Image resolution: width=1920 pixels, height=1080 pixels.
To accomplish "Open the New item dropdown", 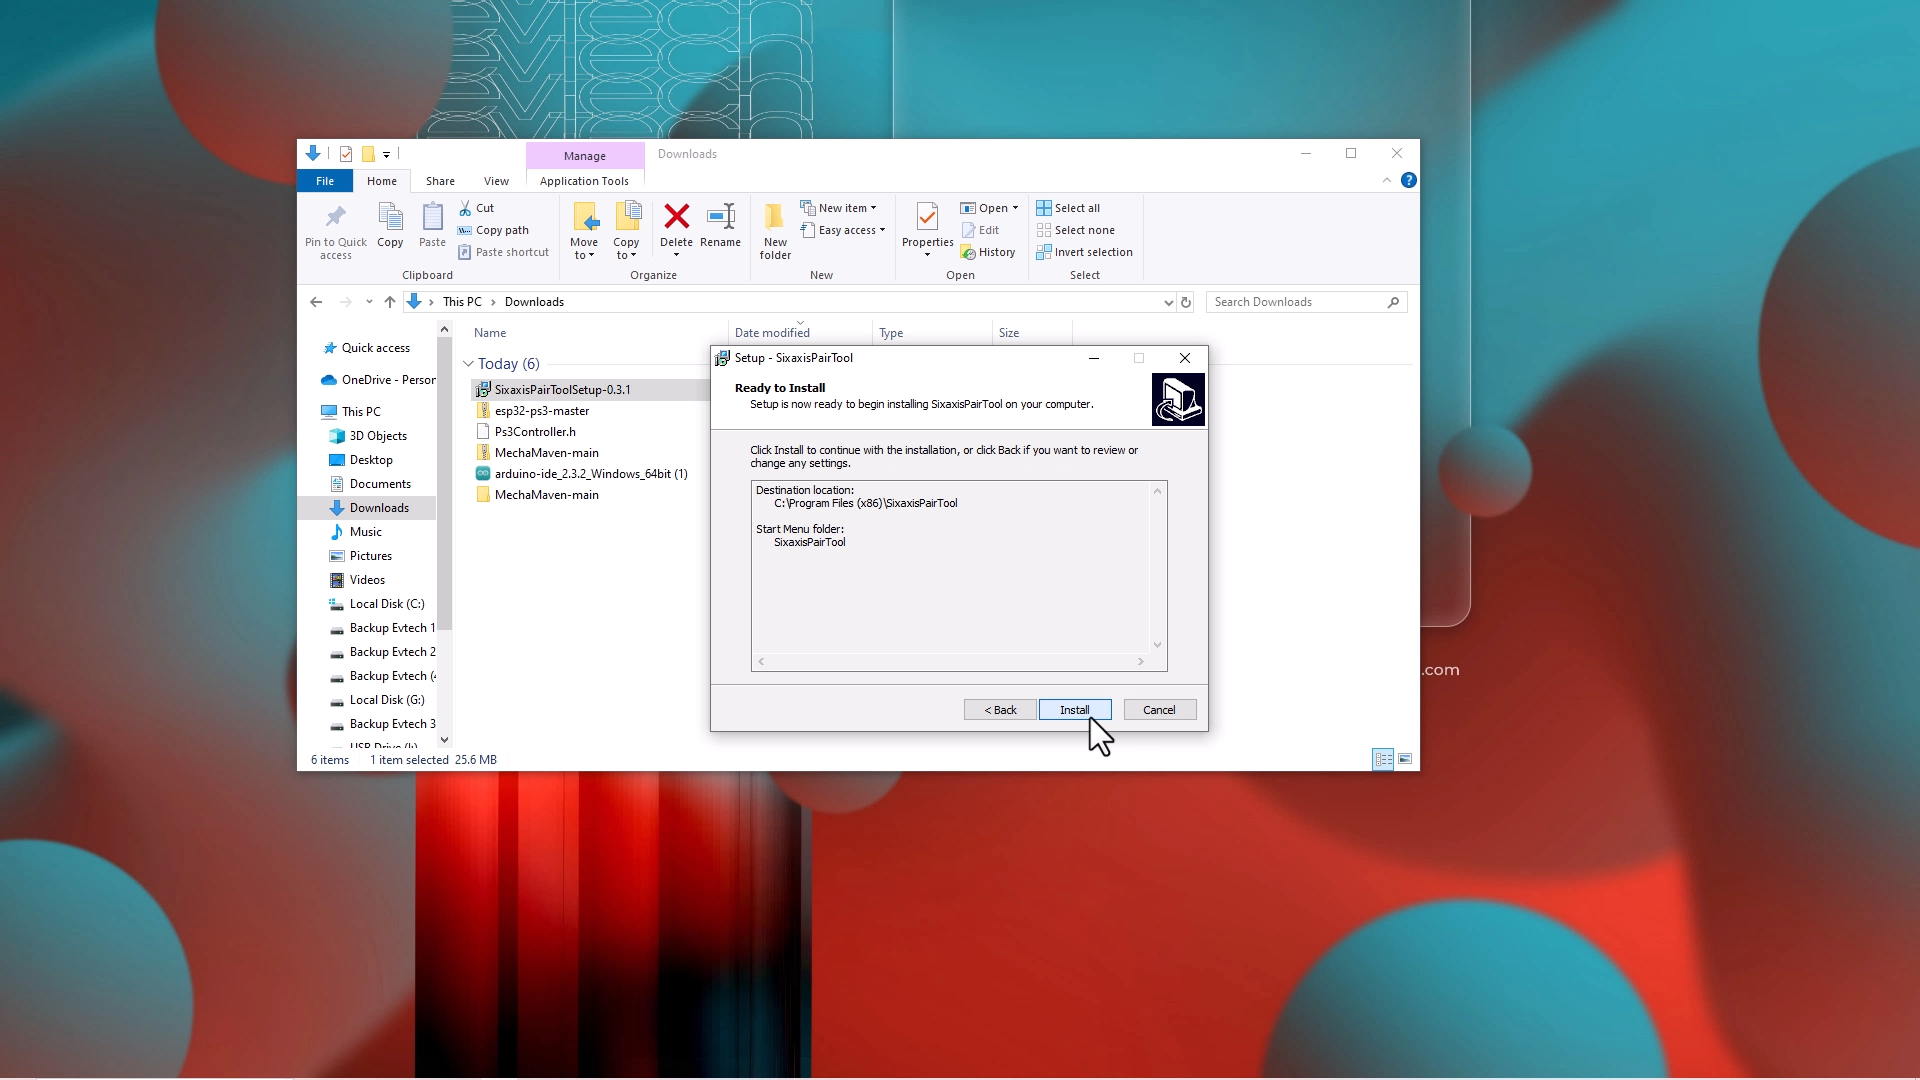I will click(838, 208).
